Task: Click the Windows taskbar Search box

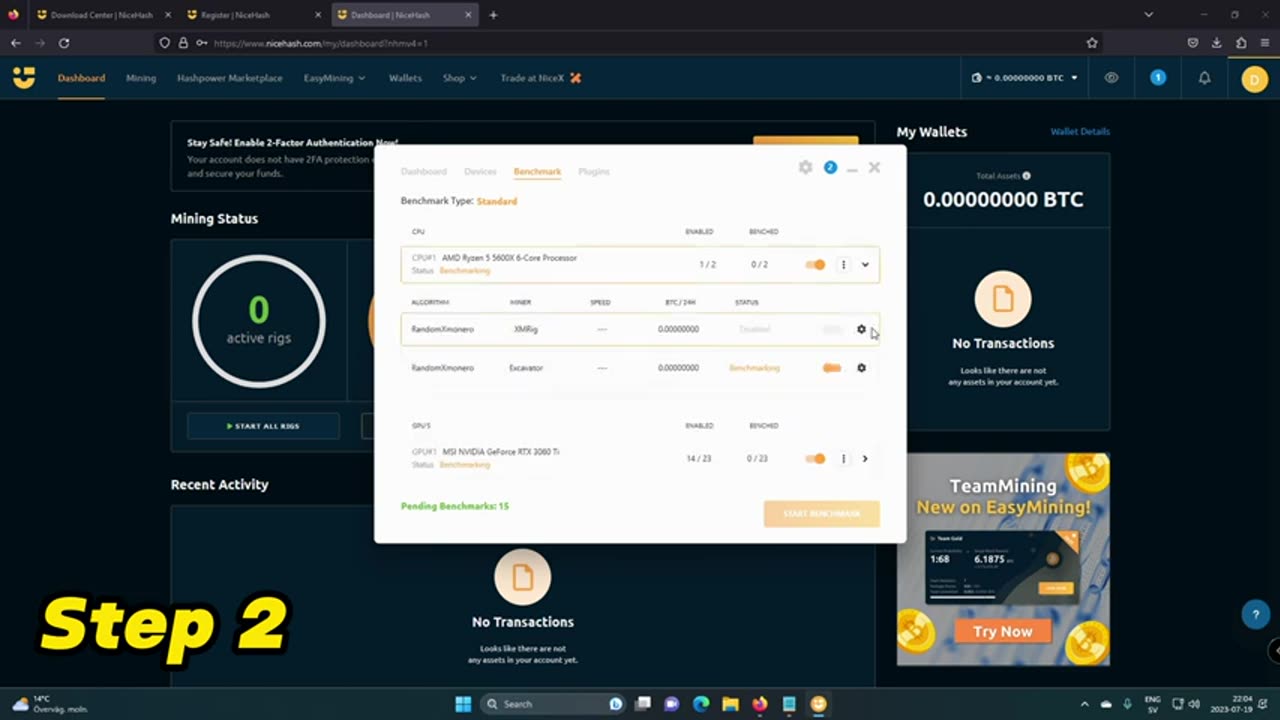Action: click(553, 704)
